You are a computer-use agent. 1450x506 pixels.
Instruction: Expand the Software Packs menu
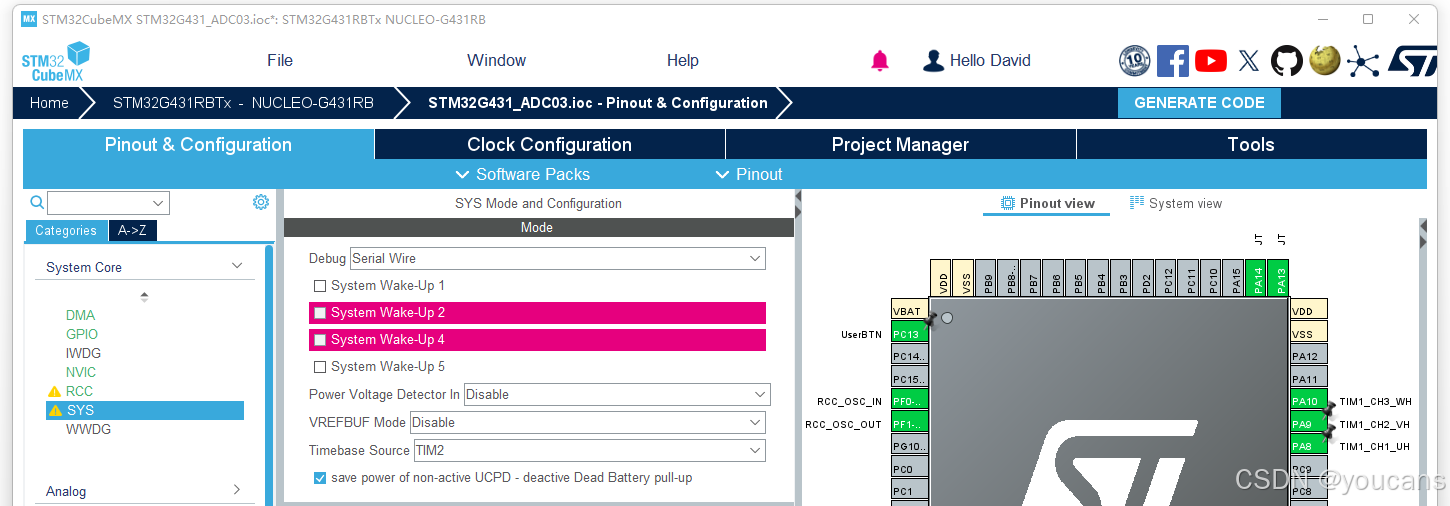523,174
